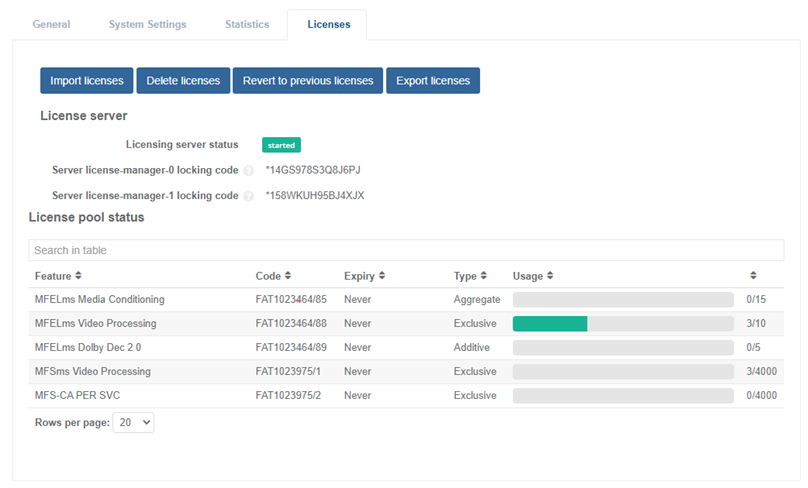Sort table by Expiry column icon
The image size is (808, 488).
381,276
